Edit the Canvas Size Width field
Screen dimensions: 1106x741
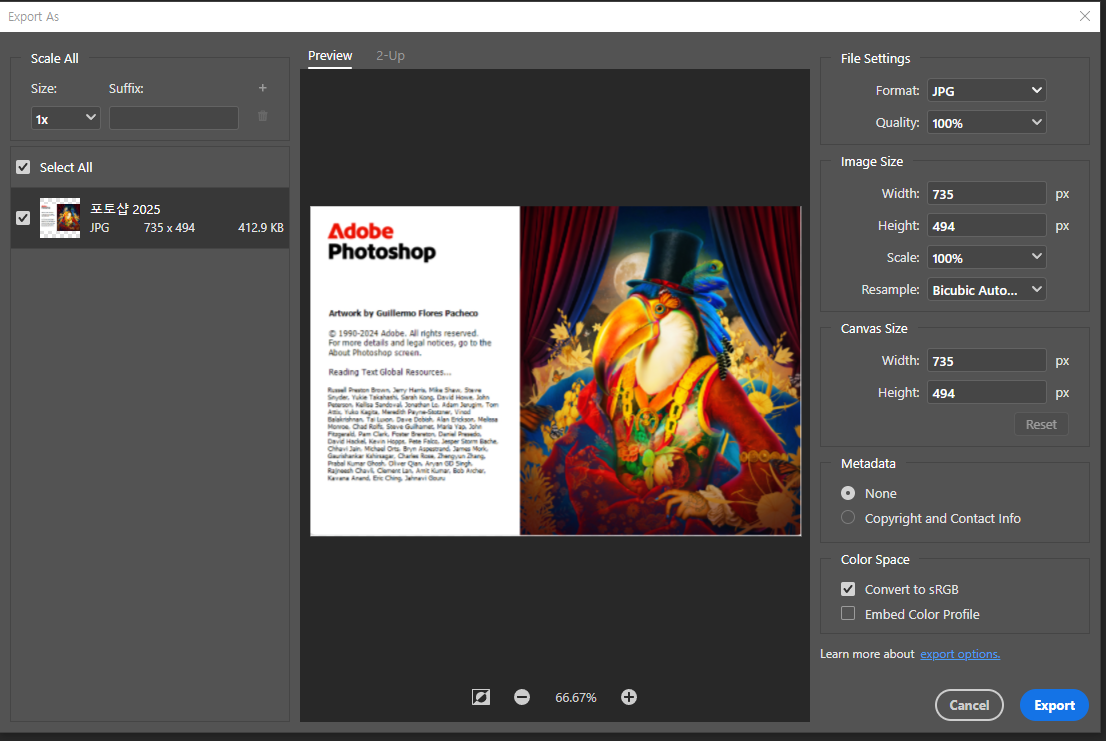pos(986,360)
